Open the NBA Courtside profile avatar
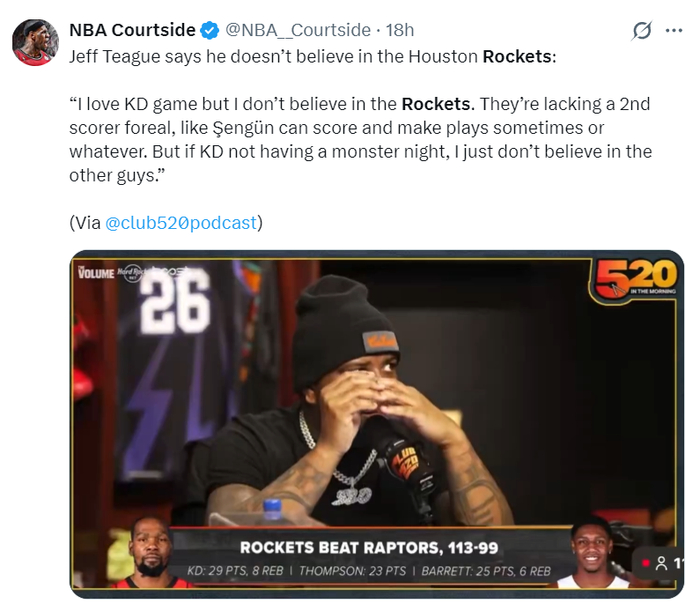This screenshot has height=604, width=700. (x=35, y=42)
